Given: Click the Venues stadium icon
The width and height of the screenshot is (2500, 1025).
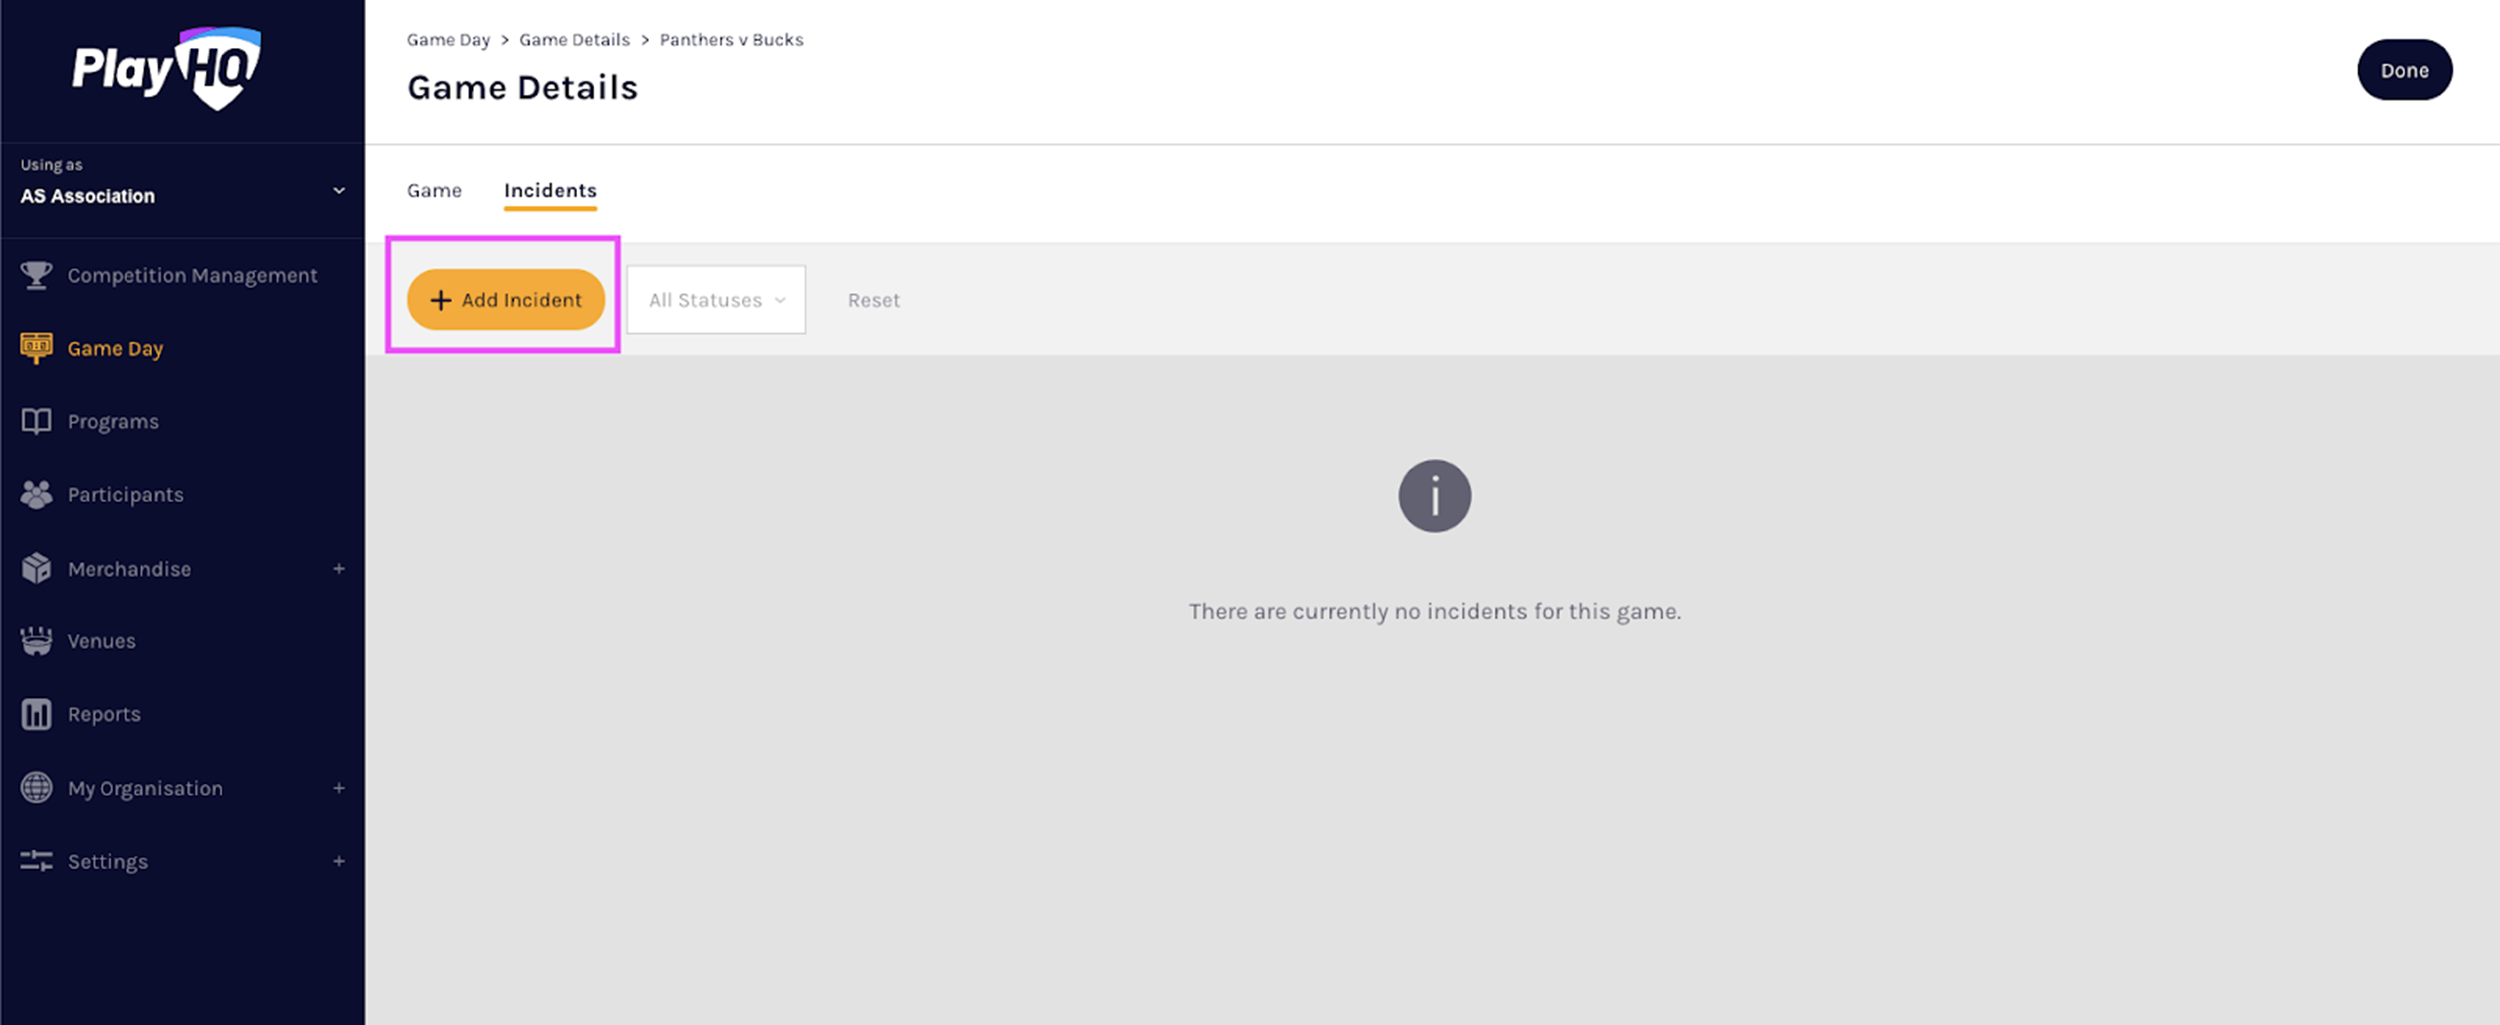Looking at the screenshot, I should click(37, 641).
